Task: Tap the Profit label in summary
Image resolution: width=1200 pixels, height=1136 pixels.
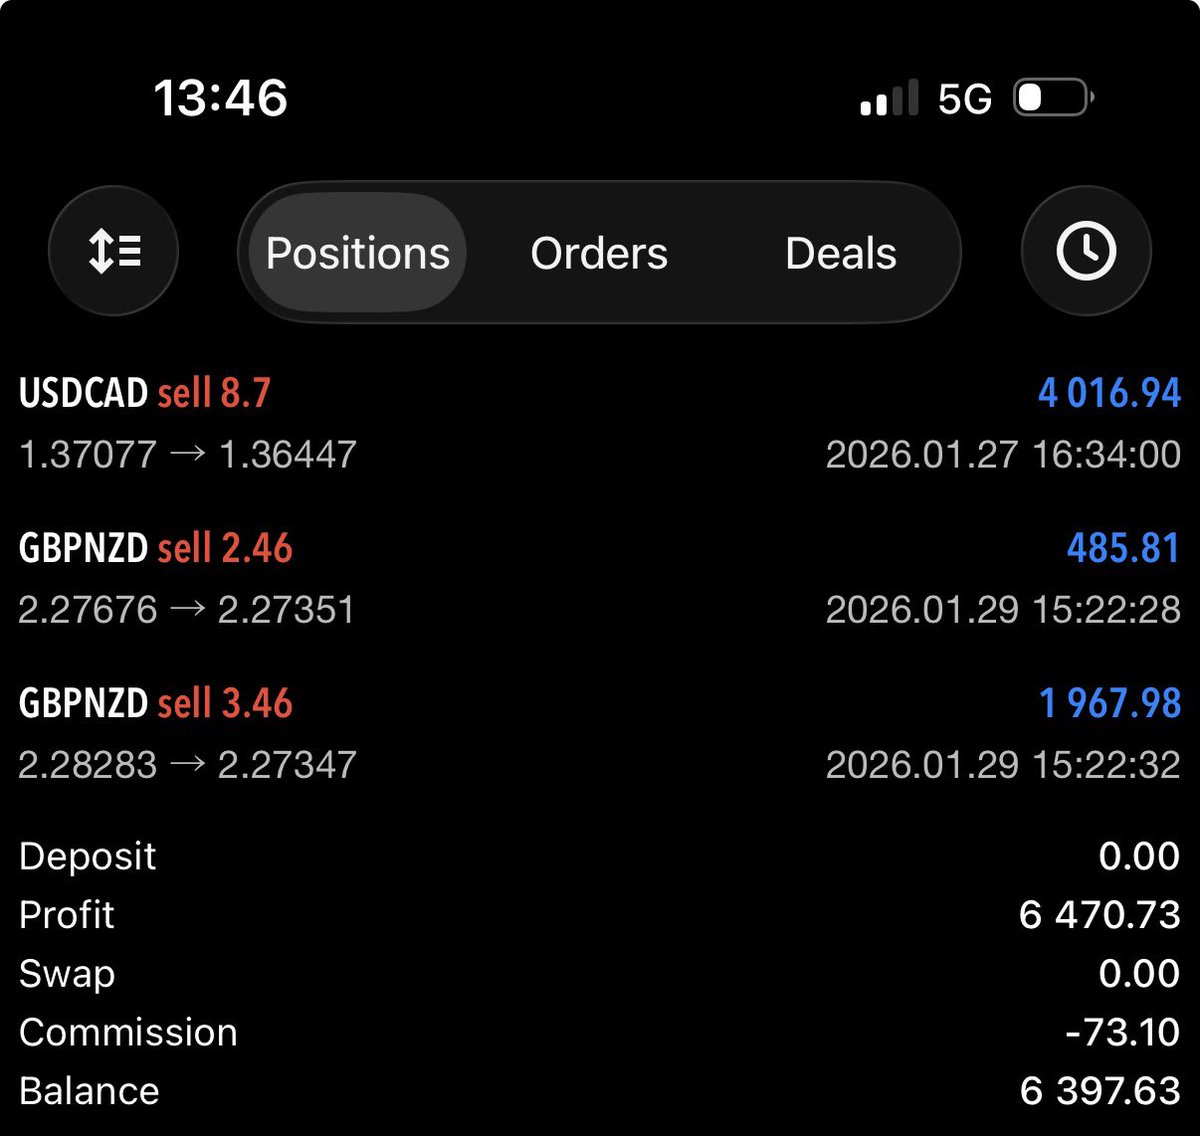Action: point(67,915)
